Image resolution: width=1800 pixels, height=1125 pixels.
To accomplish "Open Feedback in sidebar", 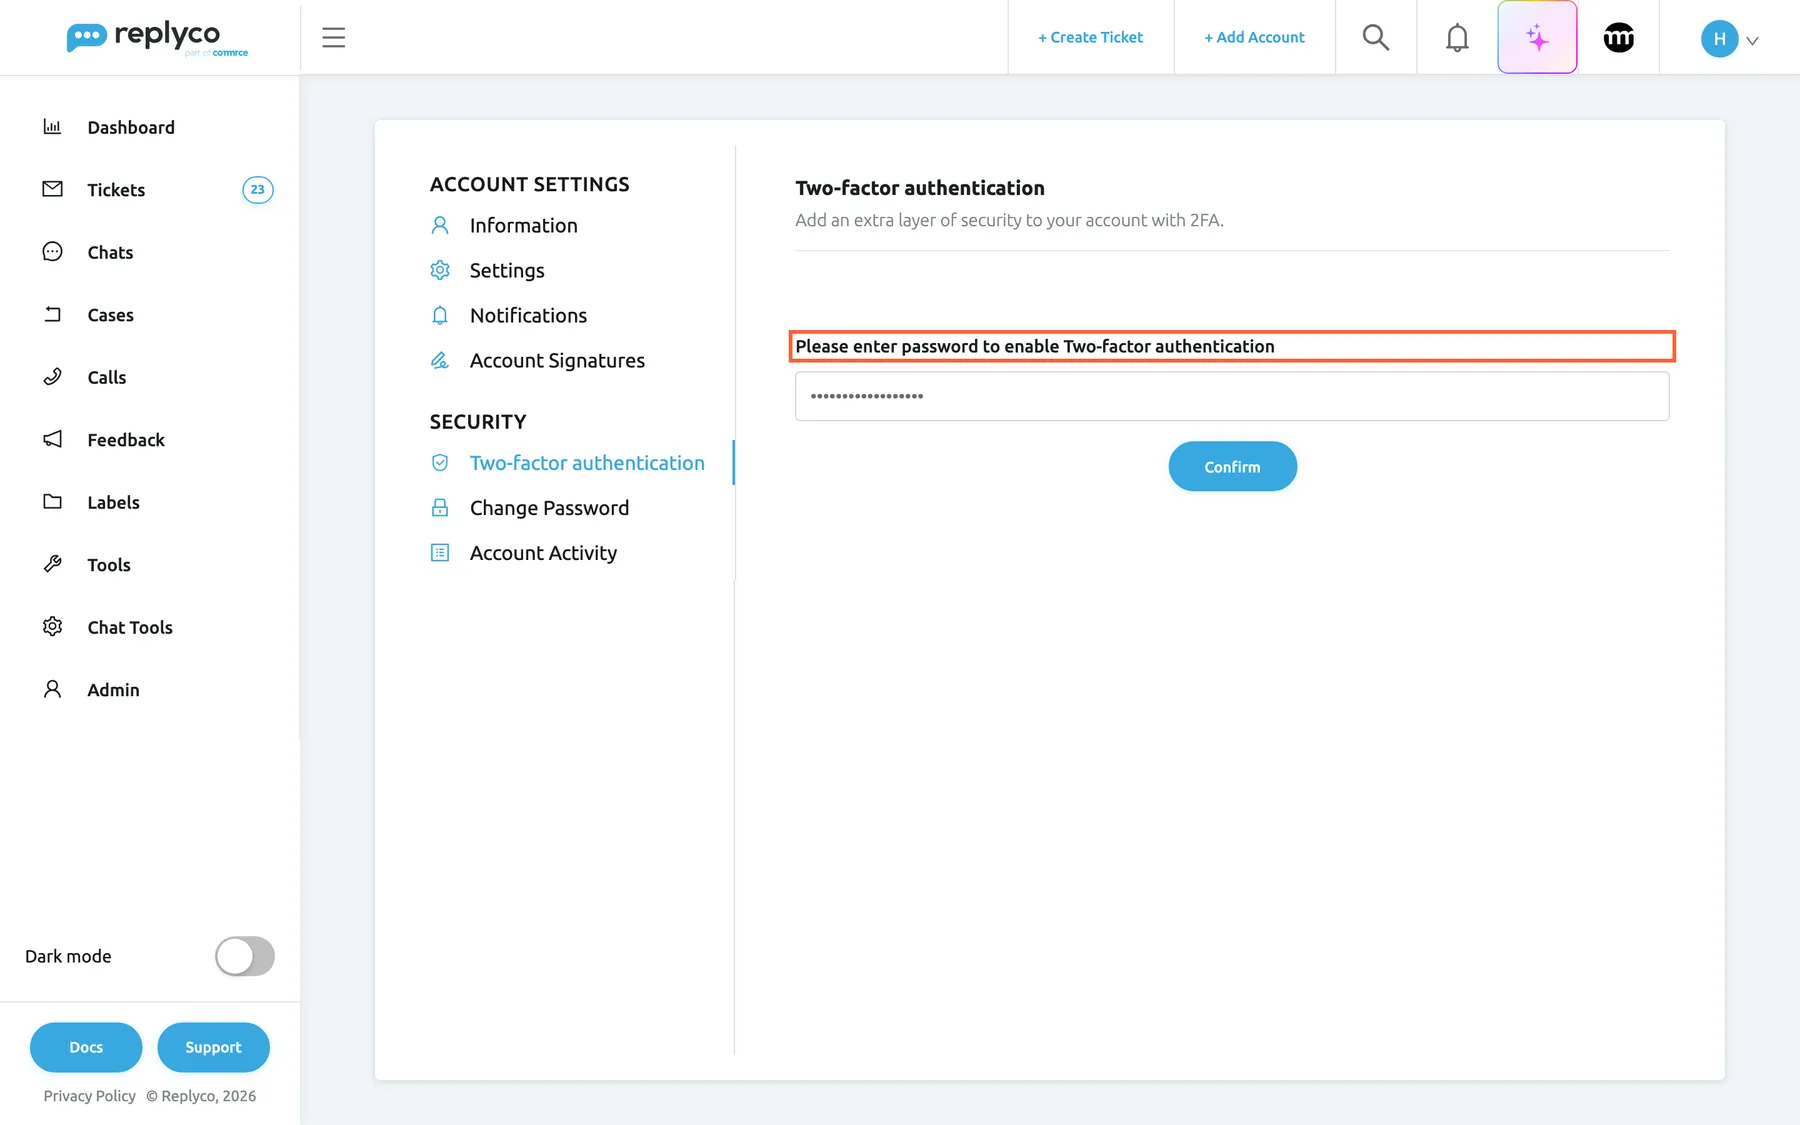I will (126, 440).
